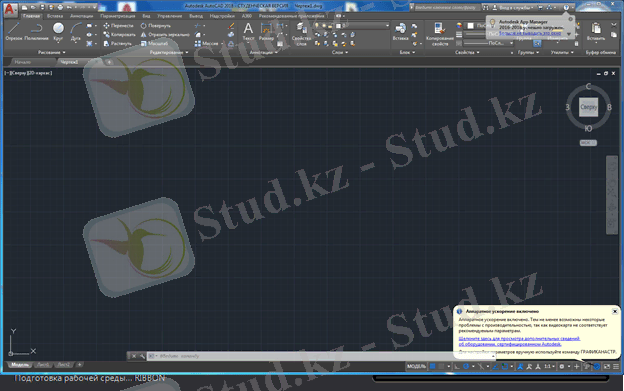Screen dimensions: 624x391
Task: Click the Повернуть (rotate) command
Action: (156, 25)
